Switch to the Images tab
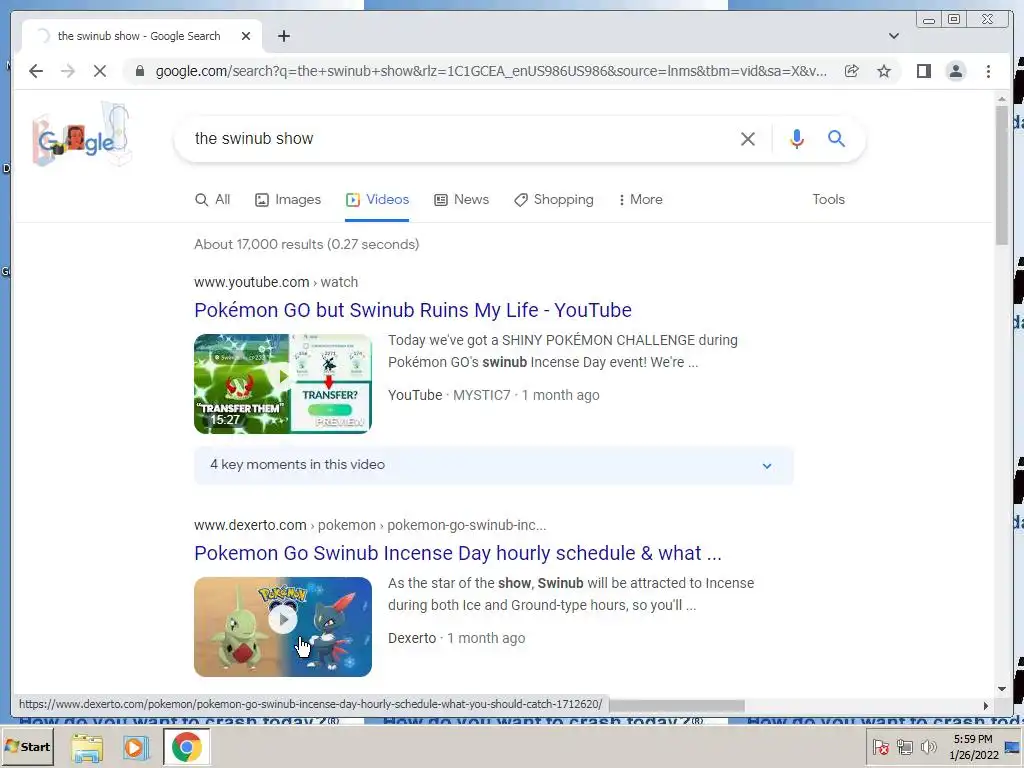The height and width of the screenshot is (768, 1024). click(288, 200)
